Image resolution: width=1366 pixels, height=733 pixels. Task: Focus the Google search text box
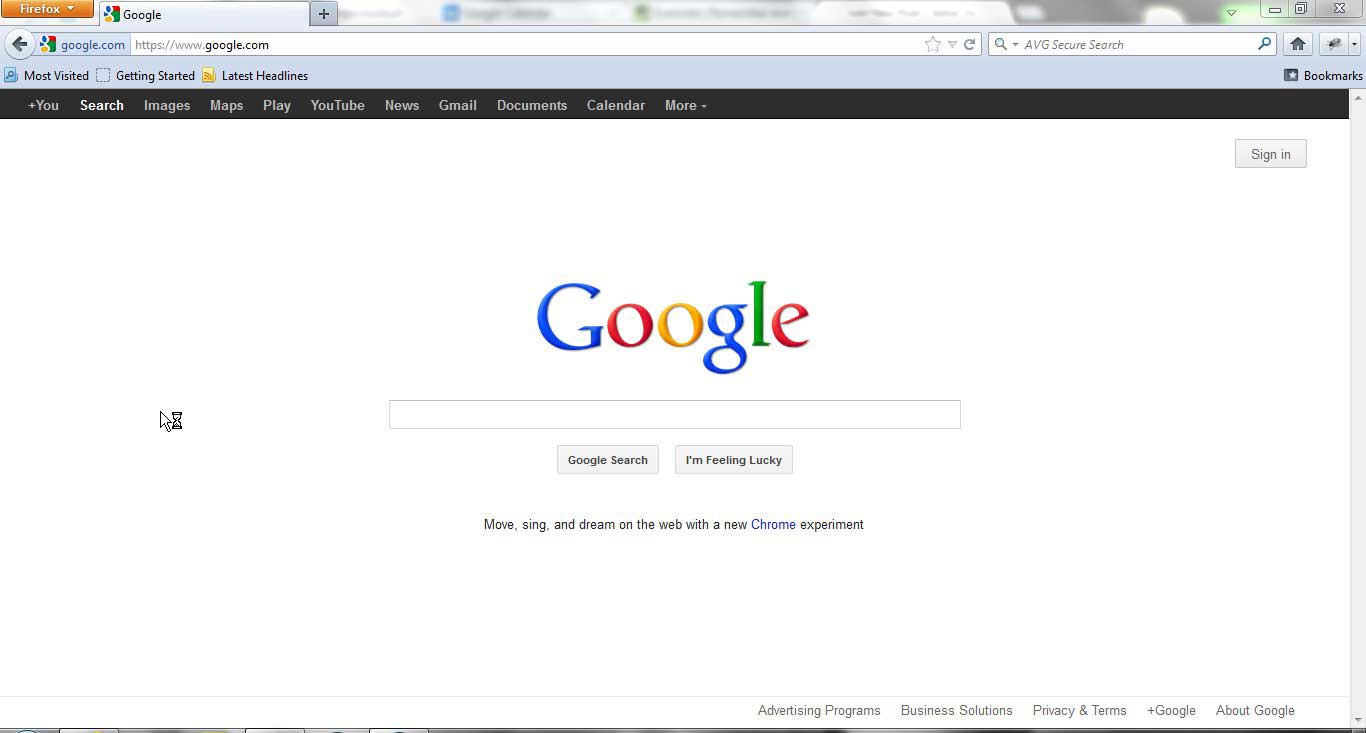click(x=675, y=414)
